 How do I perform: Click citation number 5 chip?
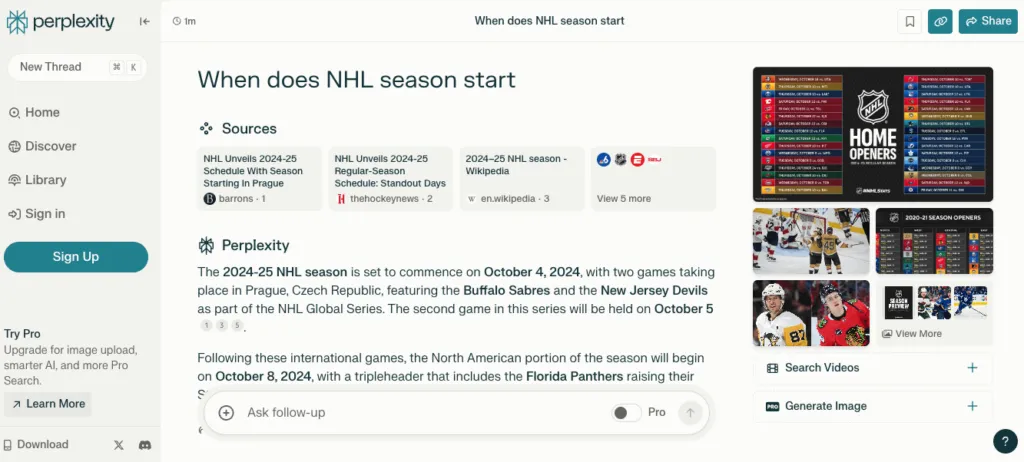tap(237, 325)
